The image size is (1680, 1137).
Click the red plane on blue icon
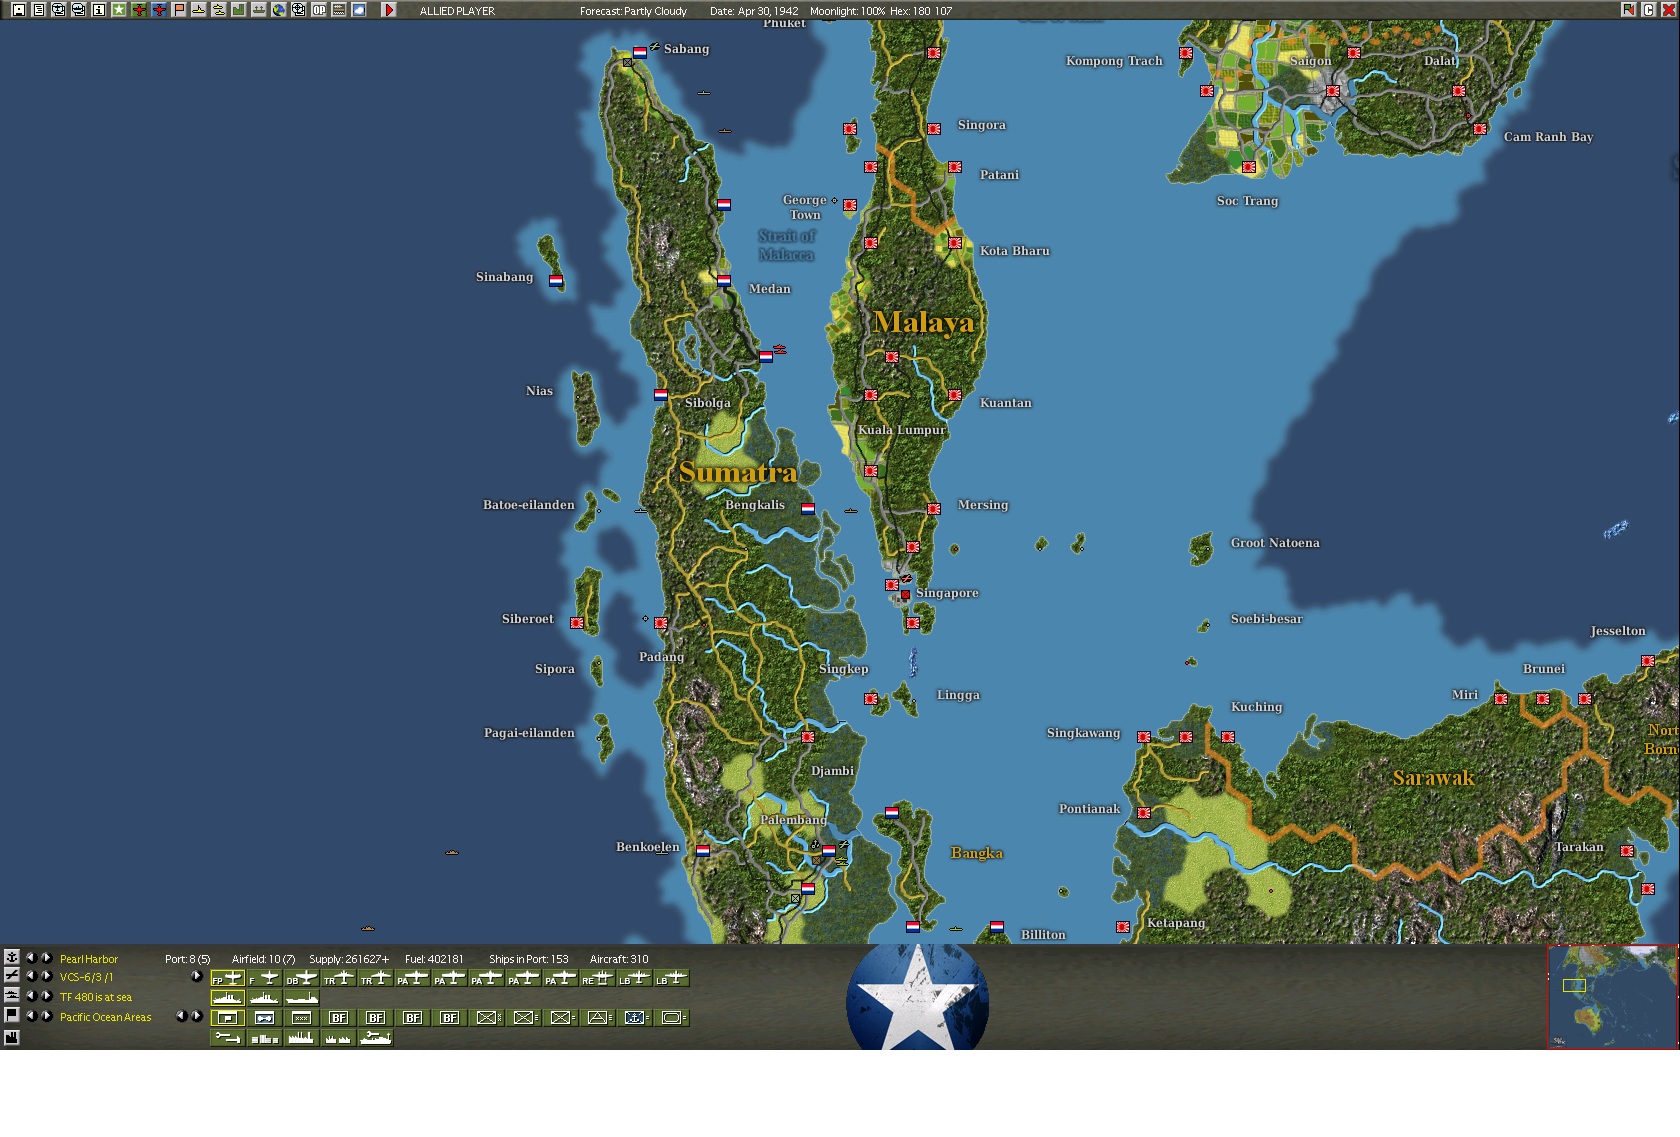pyautogui.click(x=158, y=10)
